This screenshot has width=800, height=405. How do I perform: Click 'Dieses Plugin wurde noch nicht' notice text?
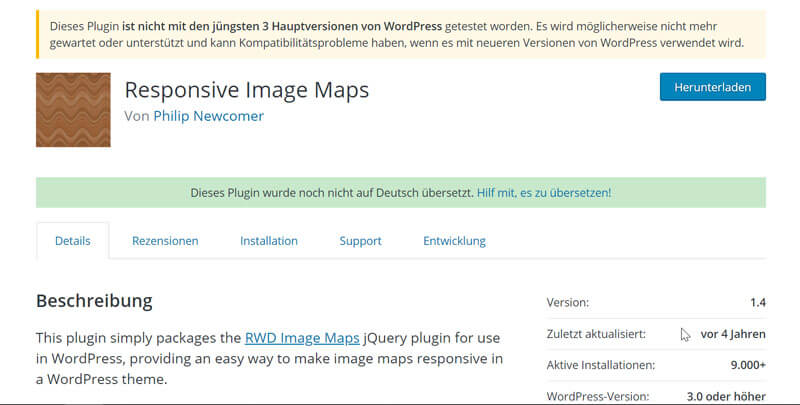(x=332, y=193)
